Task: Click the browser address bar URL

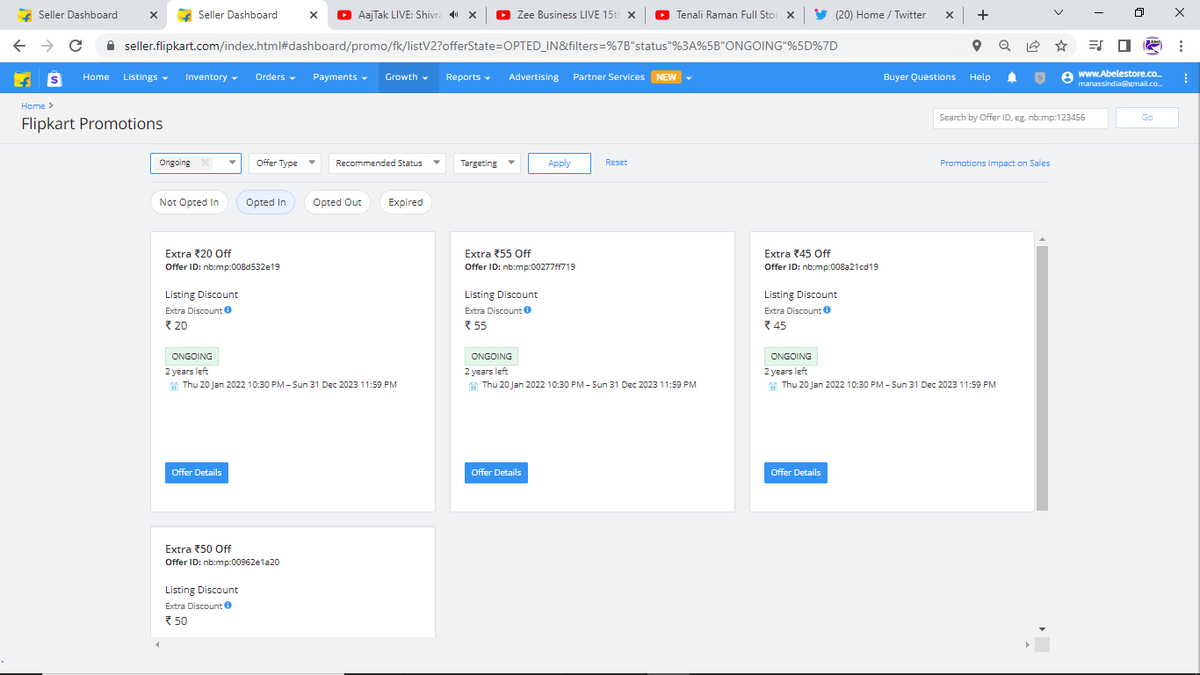Action: 481,46
